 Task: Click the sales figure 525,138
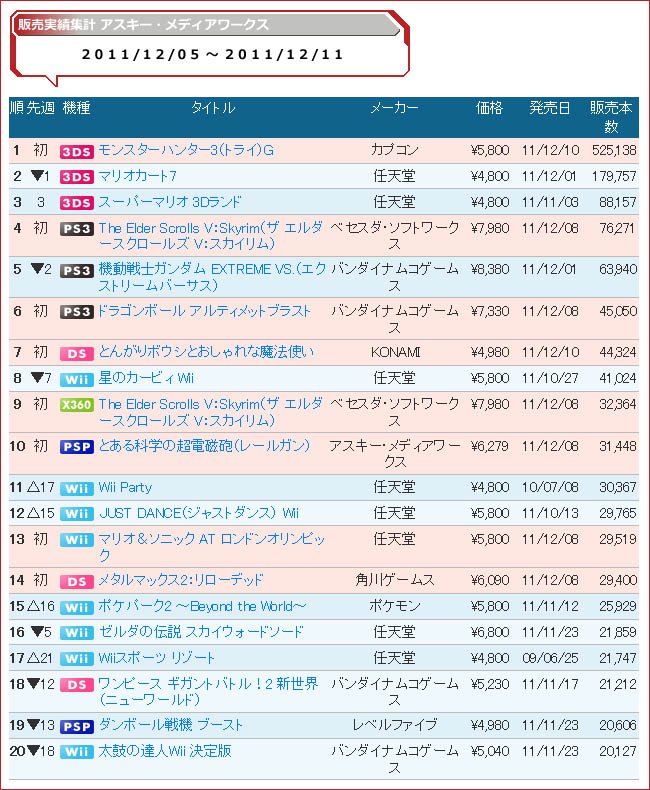coord(614,150)
